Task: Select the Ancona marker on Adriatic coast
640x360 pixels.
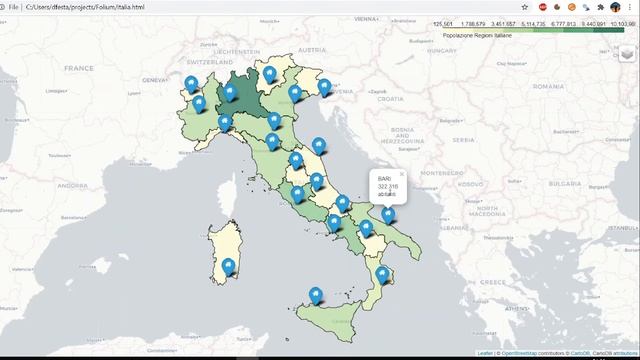Action: pyautogui.click(x=319, y=146)
